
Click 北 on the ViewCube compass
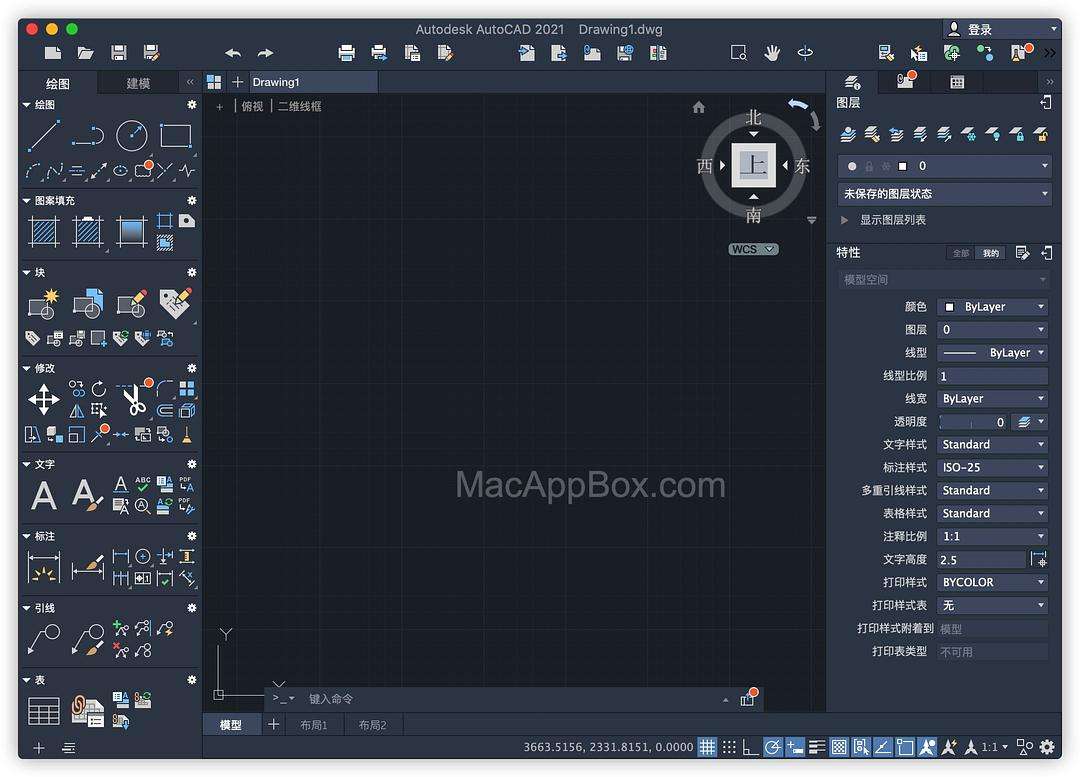point(754,118)
